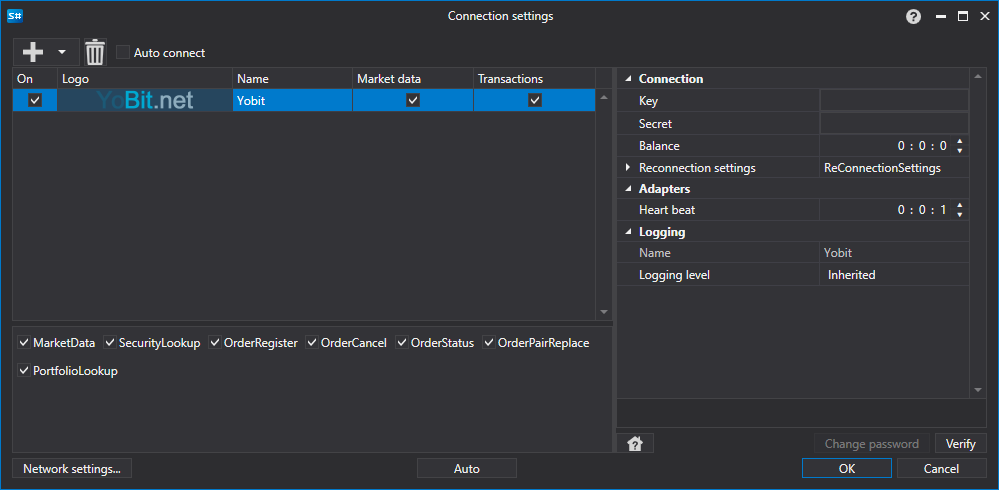This screenshot has width=999, height=490.
Task: Click into the Secret input field
Action: click(x=894, y=123)
